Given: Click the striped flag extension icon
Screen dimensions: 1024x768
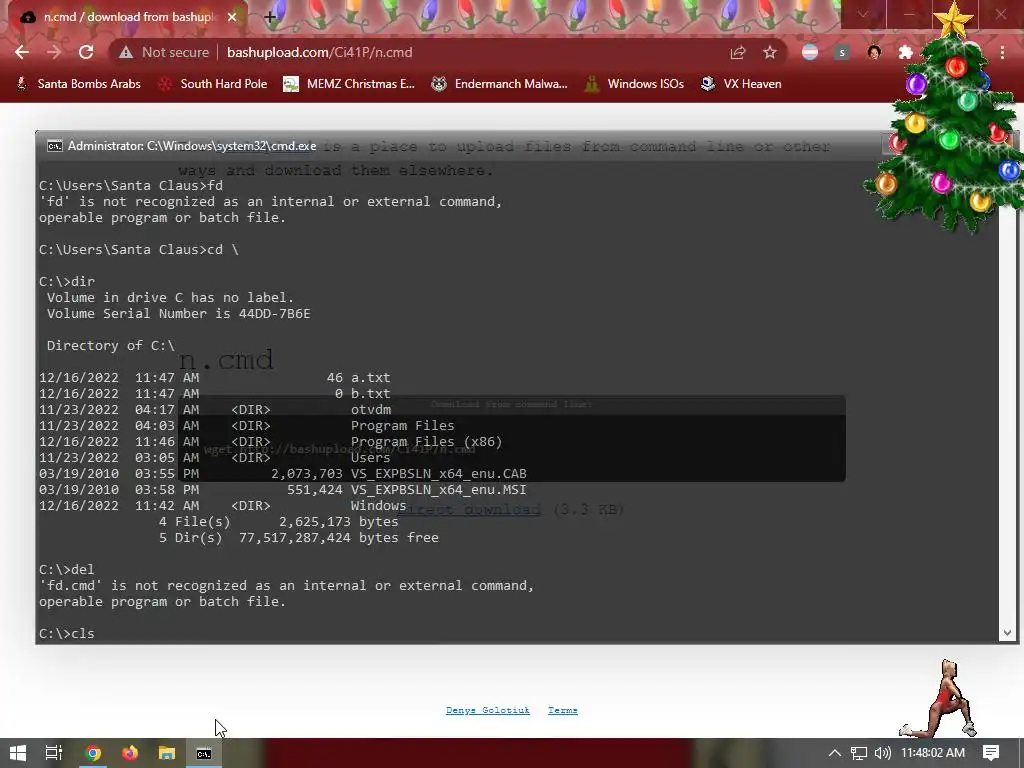Looking at the screenshot, I should [x=810, y=52].
